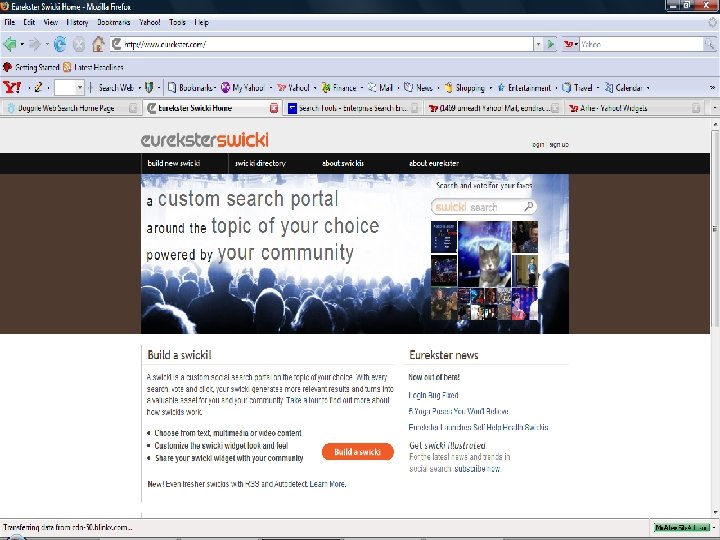
Task: Open Bookmarks on the Yahoo toolbar
Action: coord(190,87)
